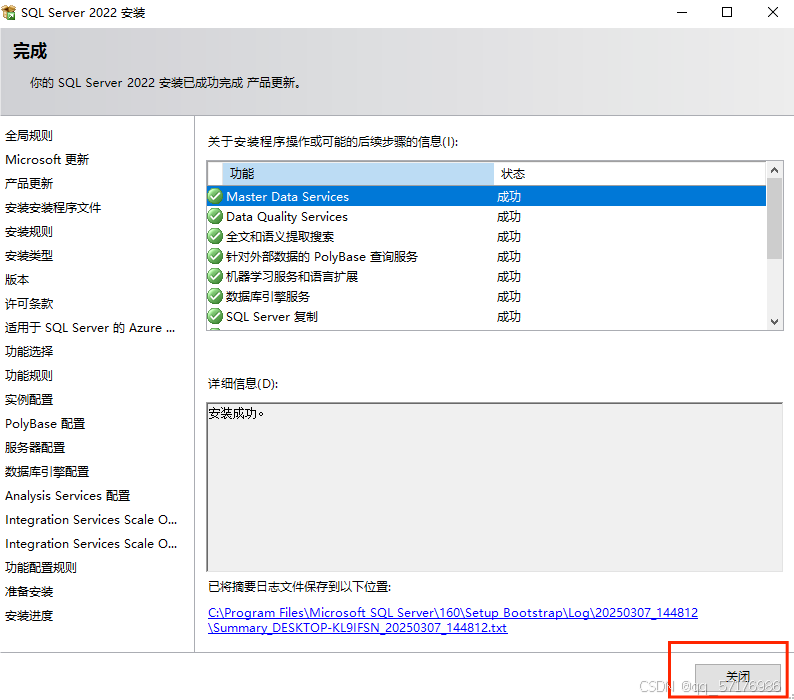This screenshot has height=700, width=794.
Task: Click the 功能选择 step
Action: point(29,352)
